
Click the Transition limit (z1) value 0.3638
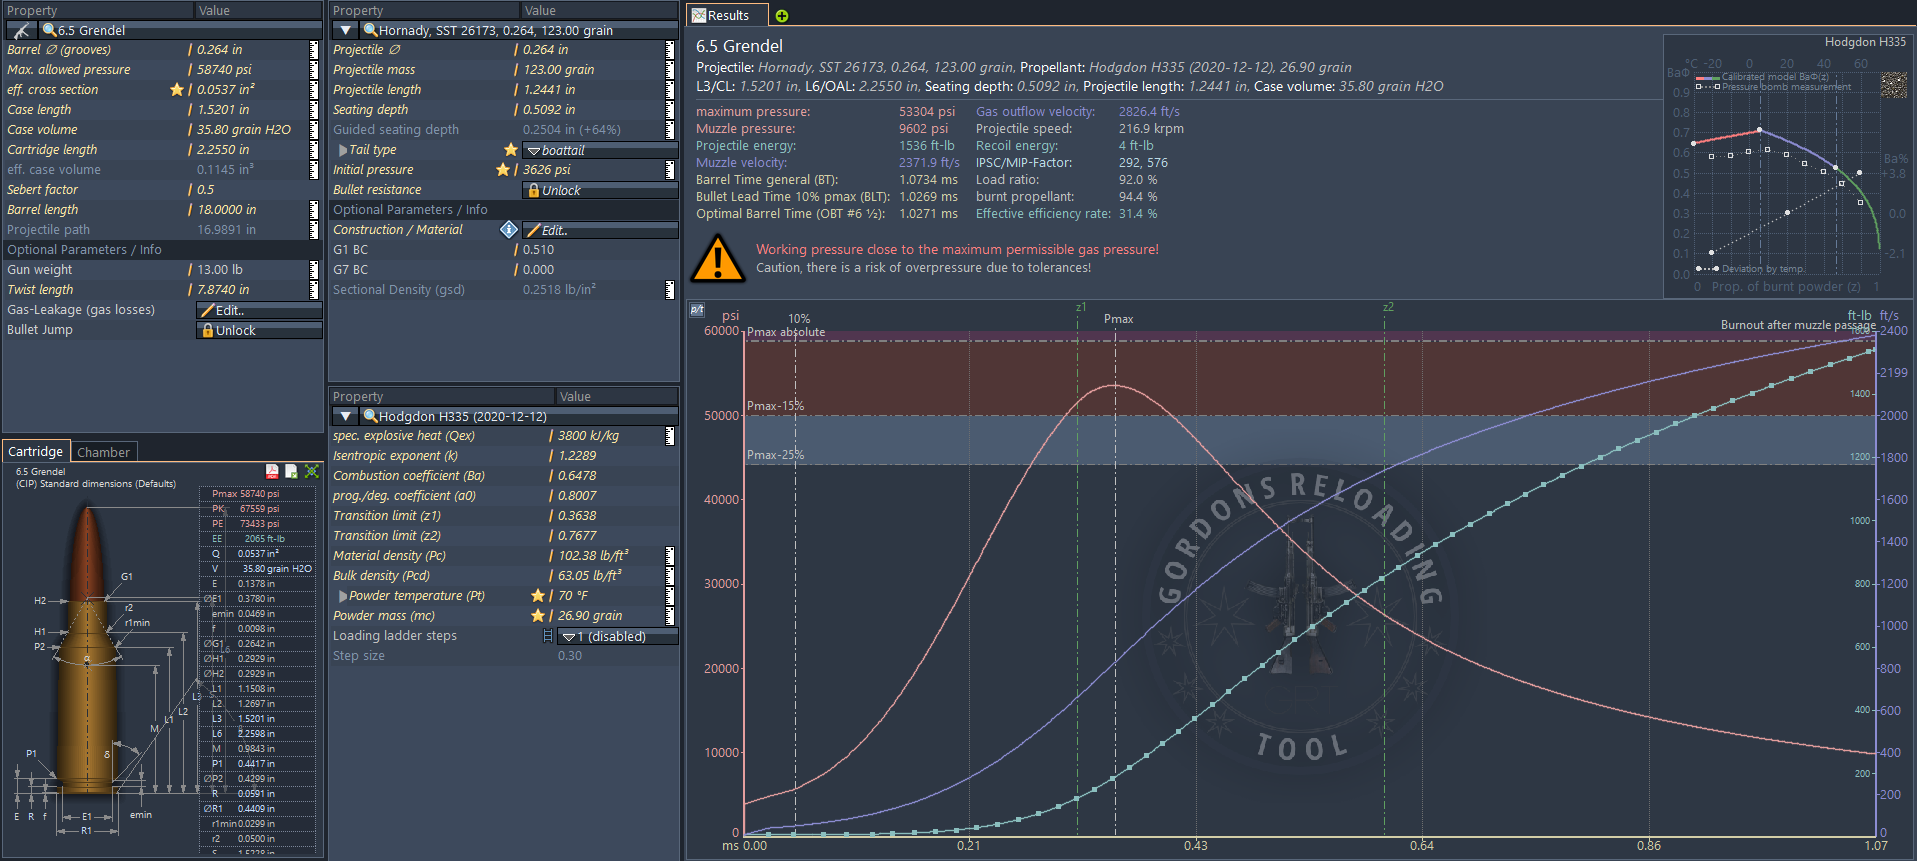tap(577, 516)
